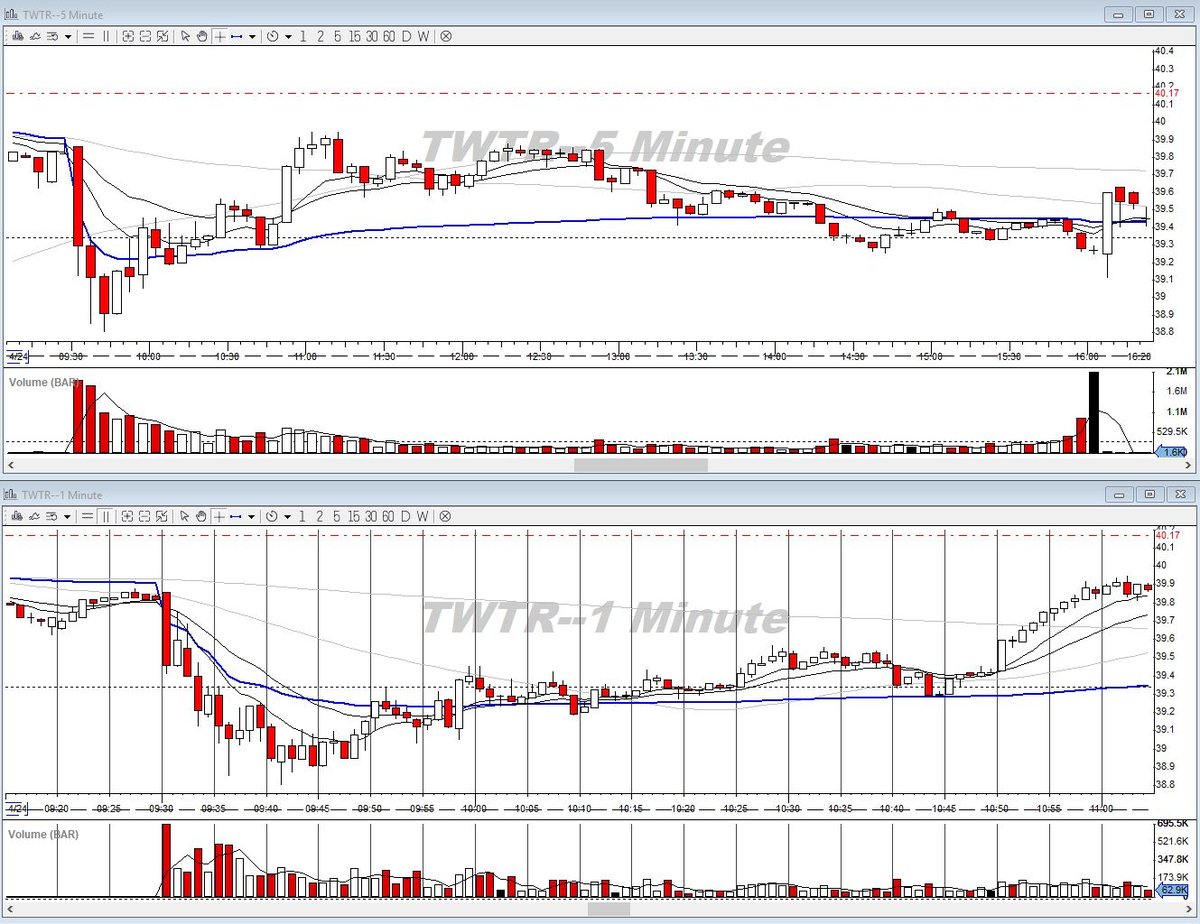Expand settings dropdown arrow in 1 Minute toolbar
The height and width of the screenshot is (924, 1200).
(x=68, y=516)
